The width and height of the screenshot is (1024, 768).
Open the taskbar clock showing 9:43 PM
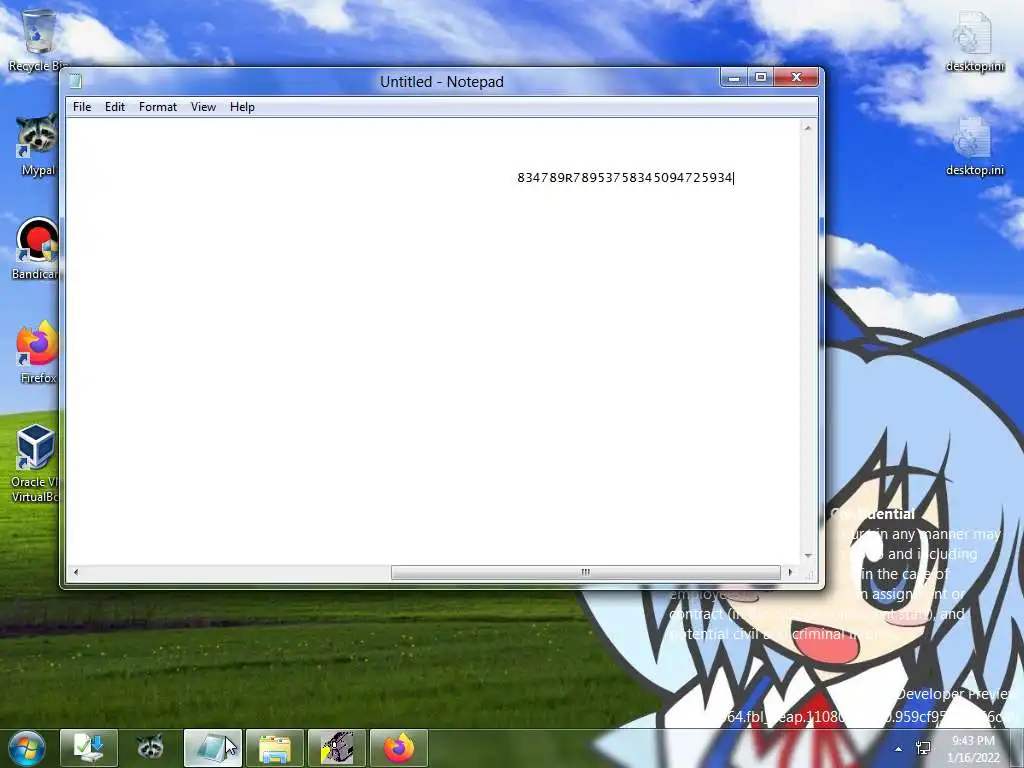973,749
